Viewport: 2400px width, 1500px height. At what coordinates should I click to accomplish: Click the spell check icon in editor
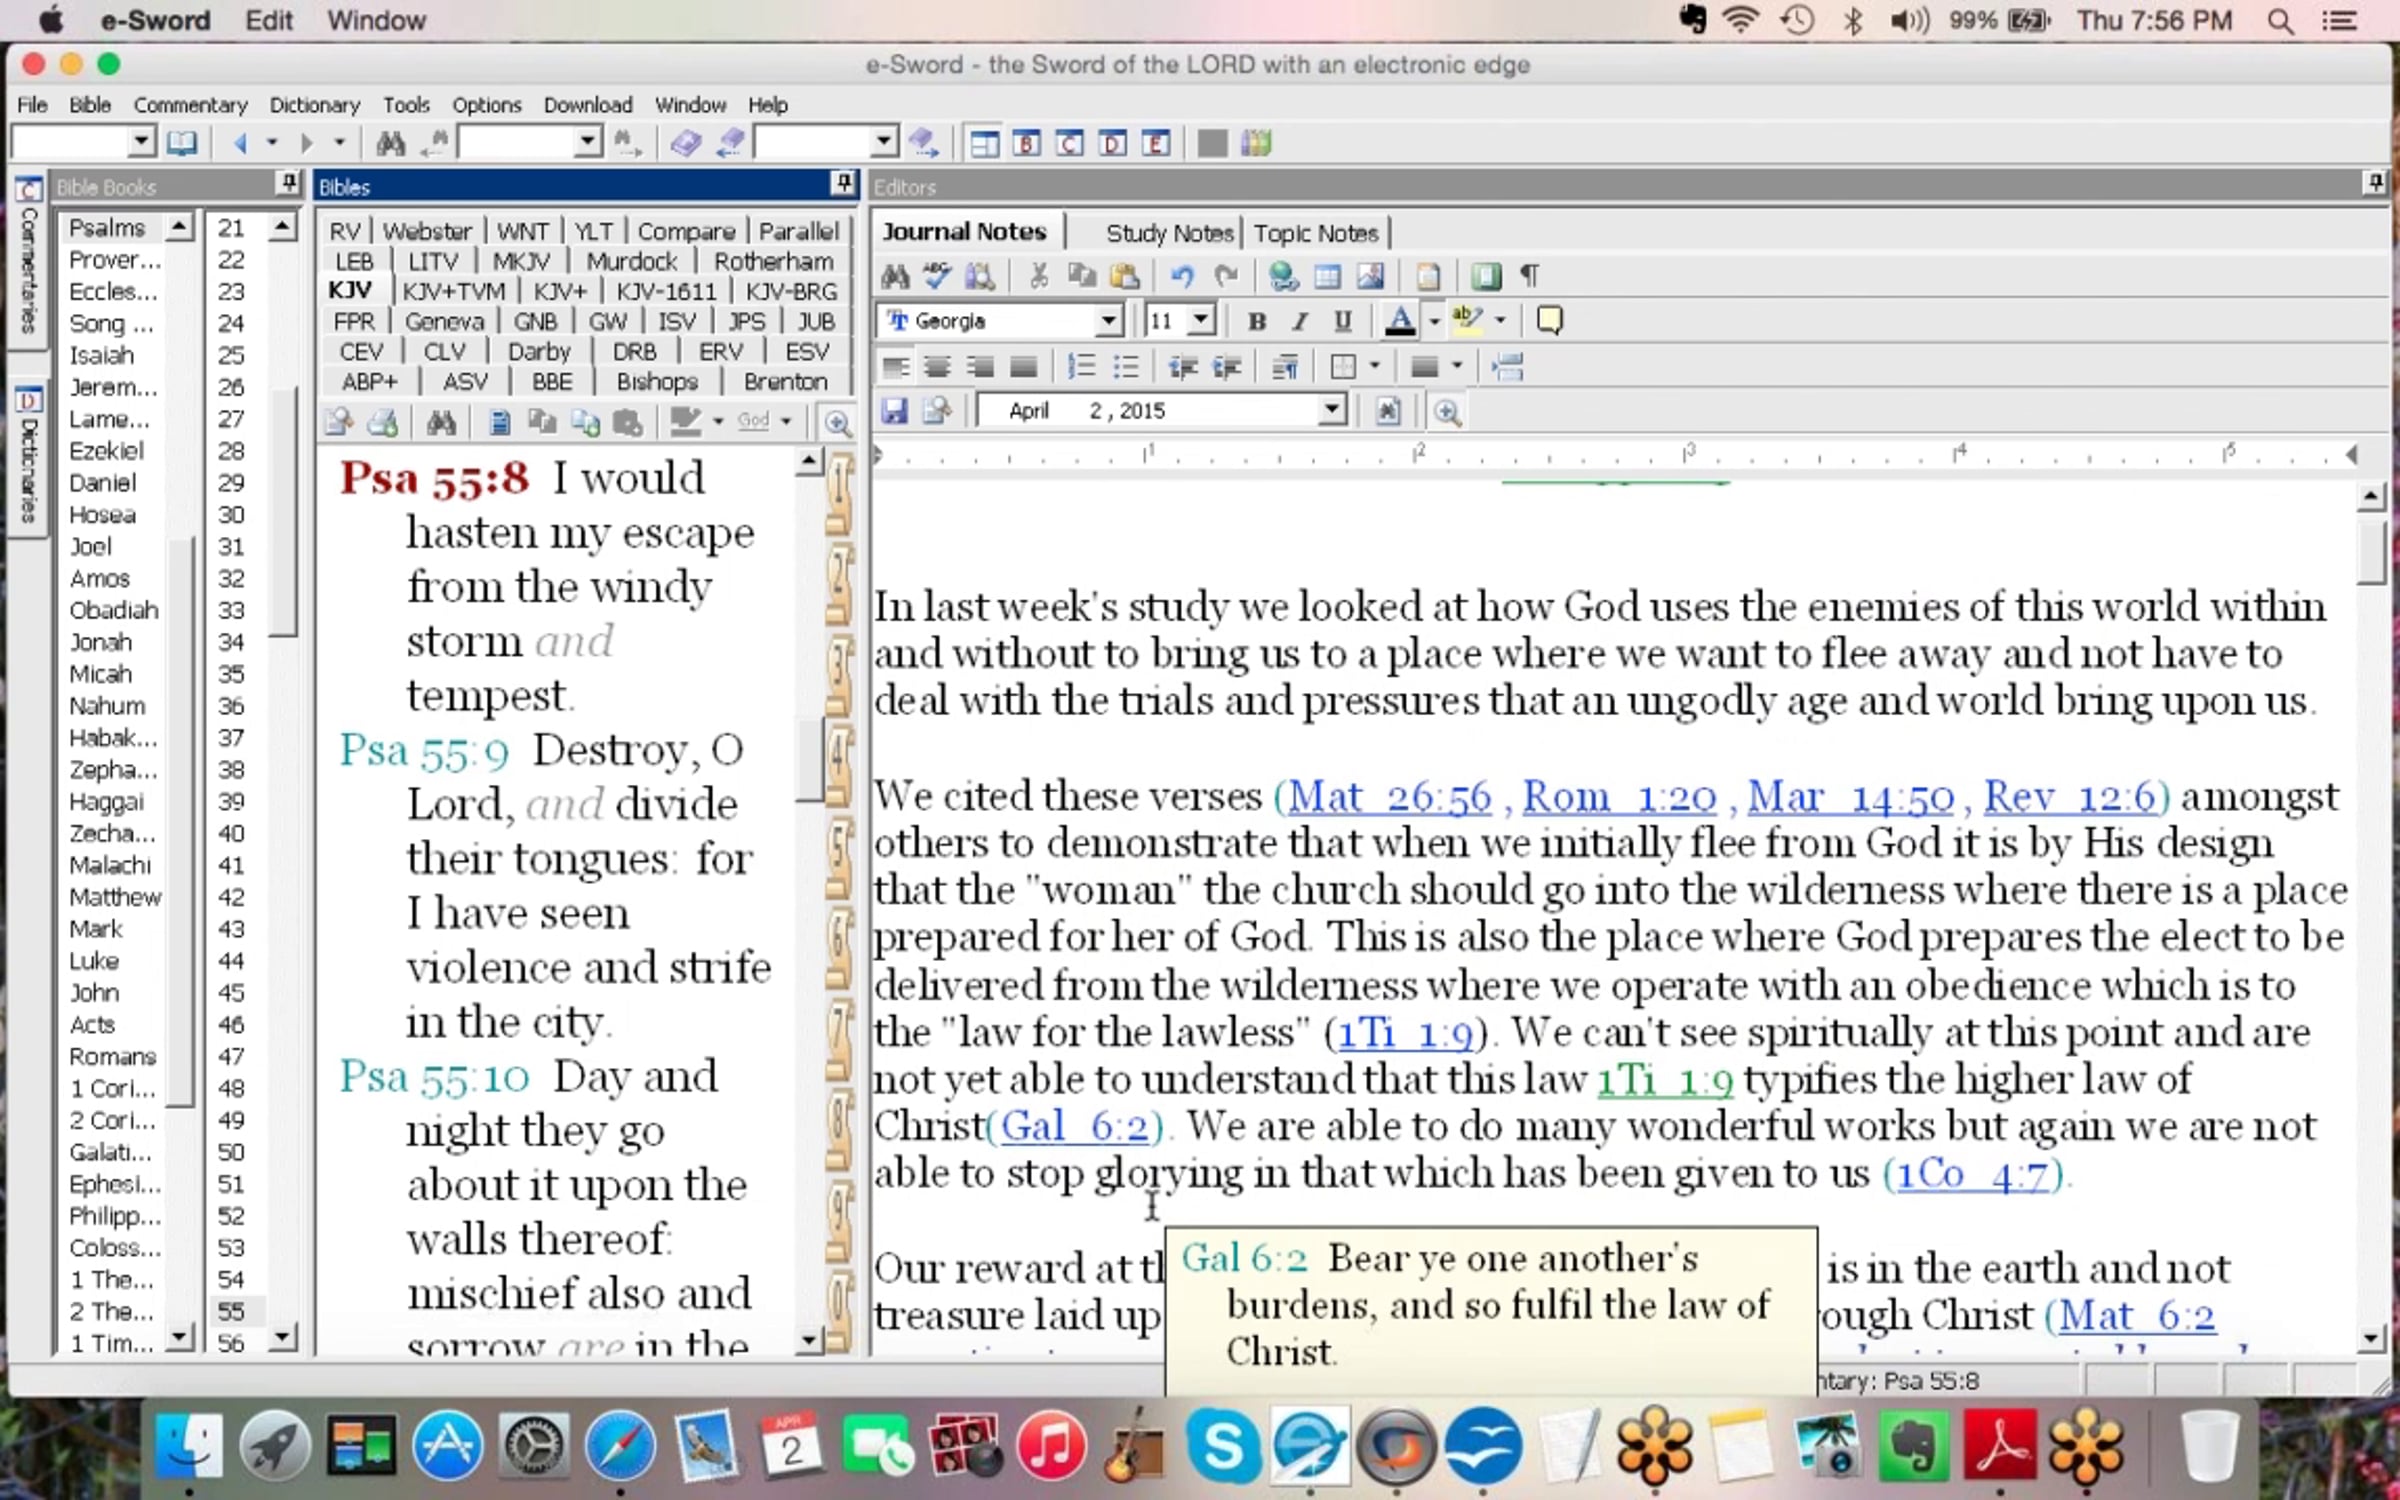(937, 276)
